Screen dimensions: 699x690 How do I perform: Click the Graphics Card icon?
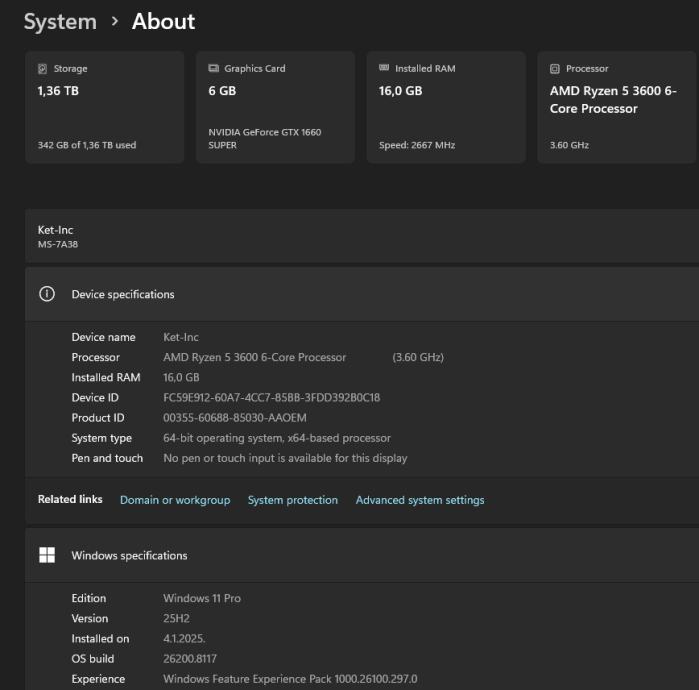point(213,69)
